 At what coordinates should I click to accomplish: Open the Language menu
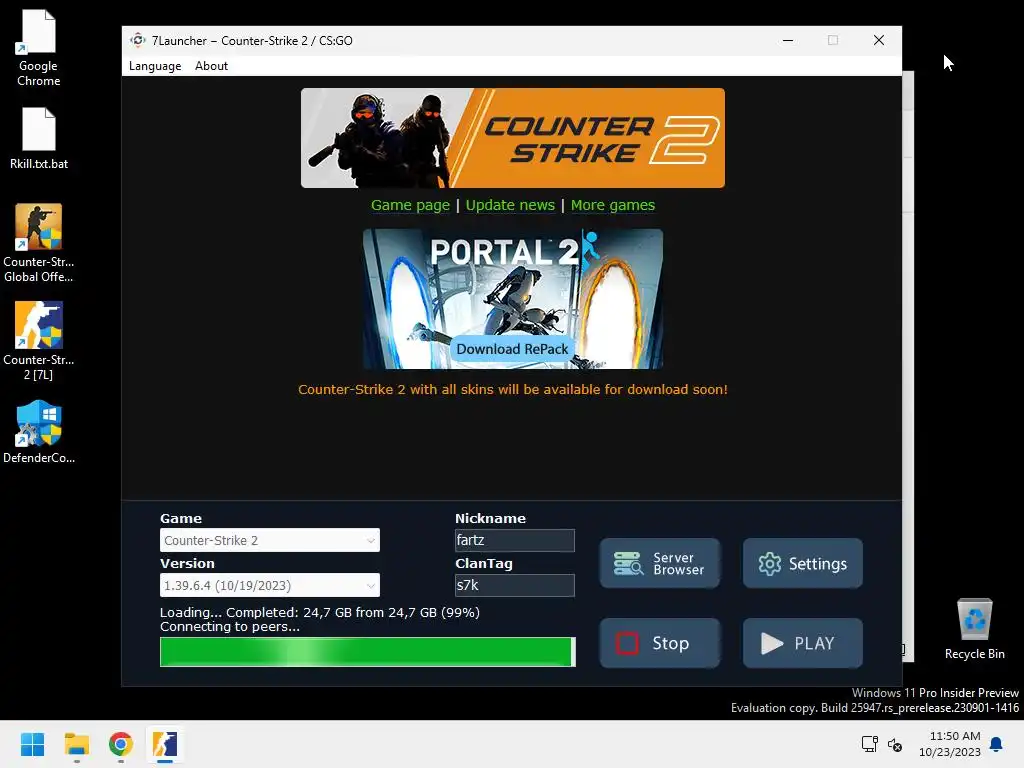point(155,66)
